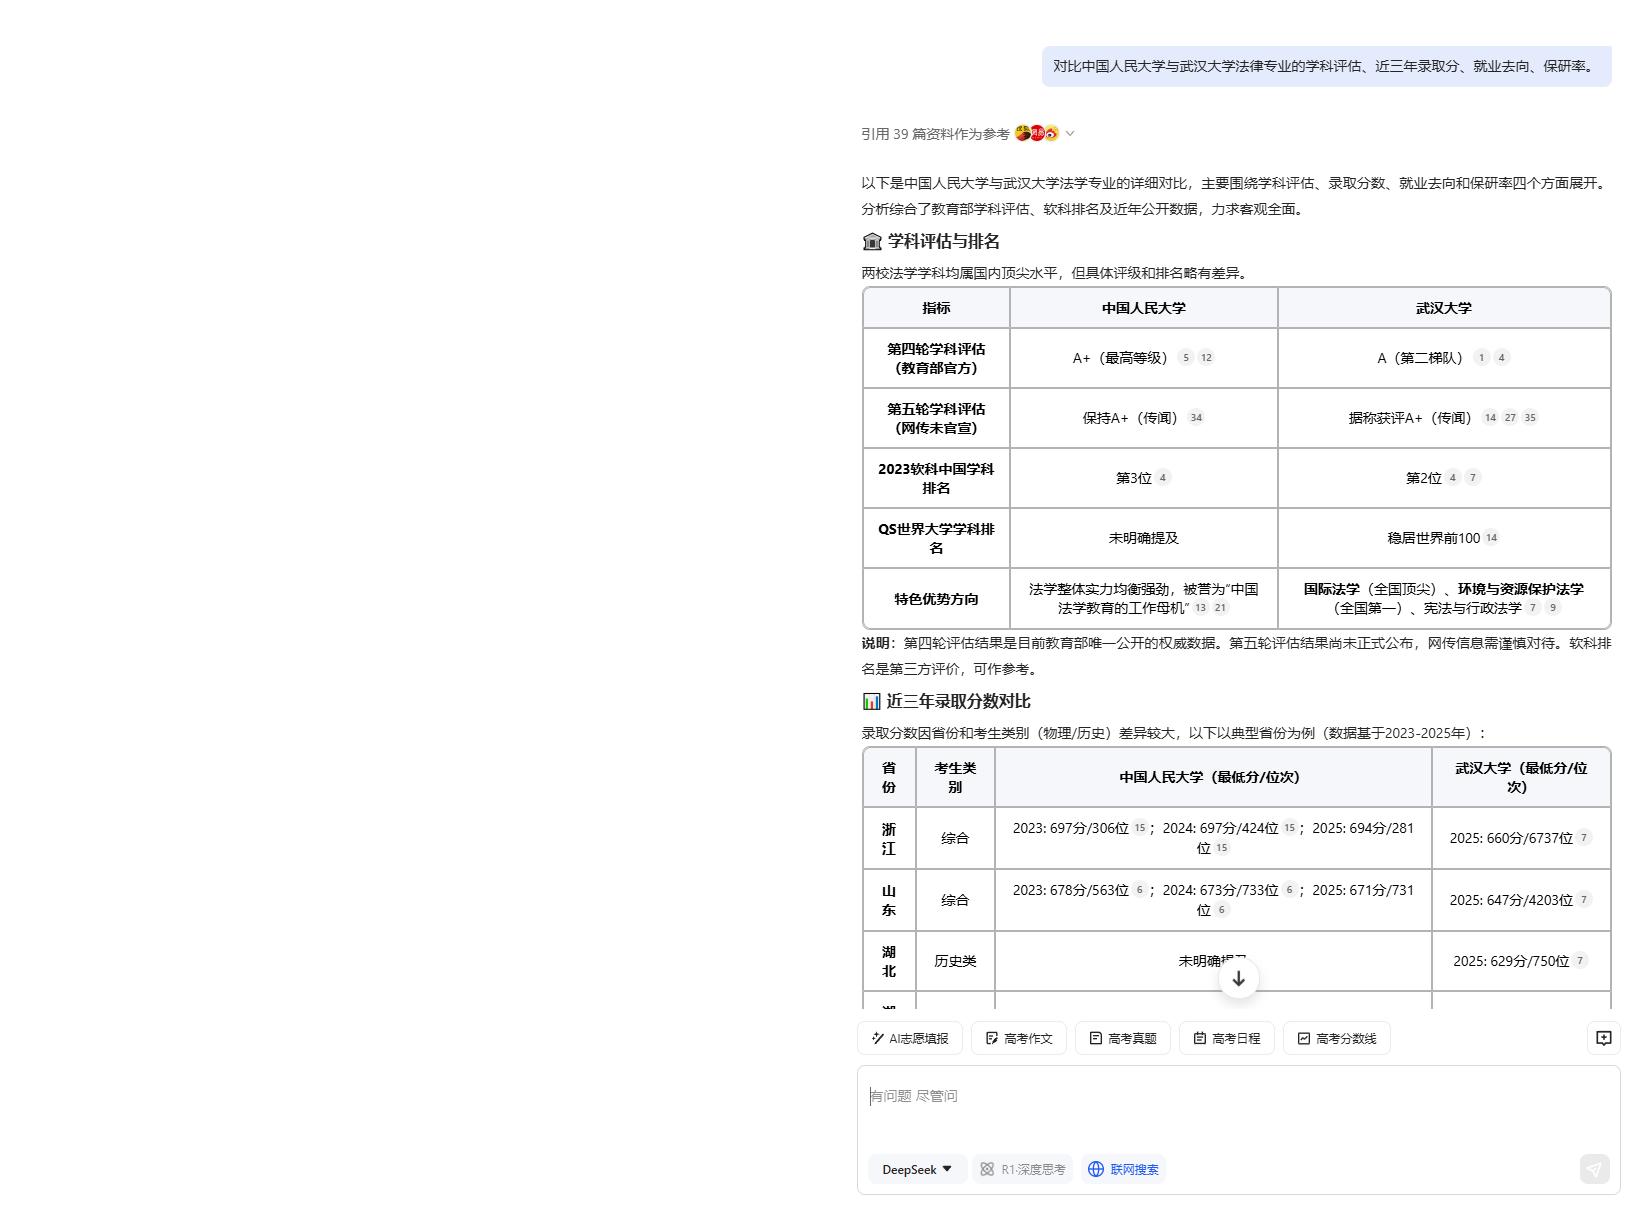The width and height of the screenshot is (1633, 1206).
Task: Open citation 15 after 2024: 697分/424位
Action: [1290, 828]
